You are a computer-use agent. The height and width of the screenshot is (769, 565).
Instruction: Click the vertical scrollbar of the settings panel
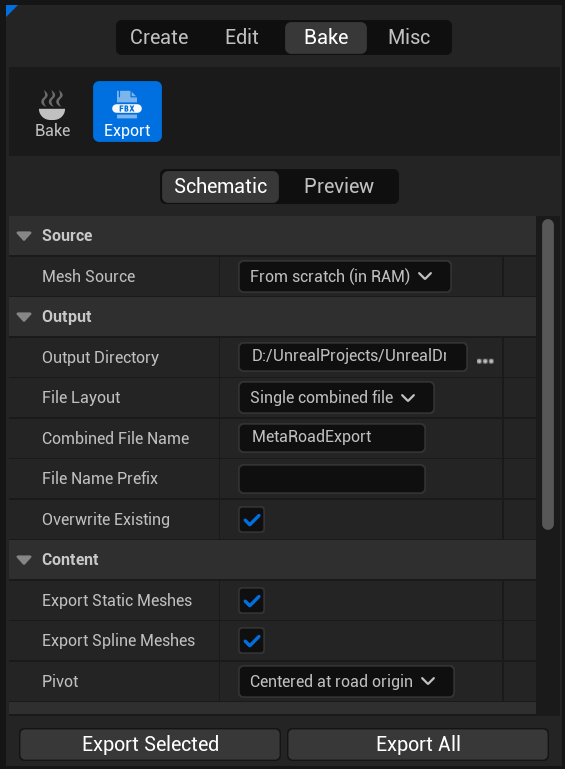coord(548,374)
